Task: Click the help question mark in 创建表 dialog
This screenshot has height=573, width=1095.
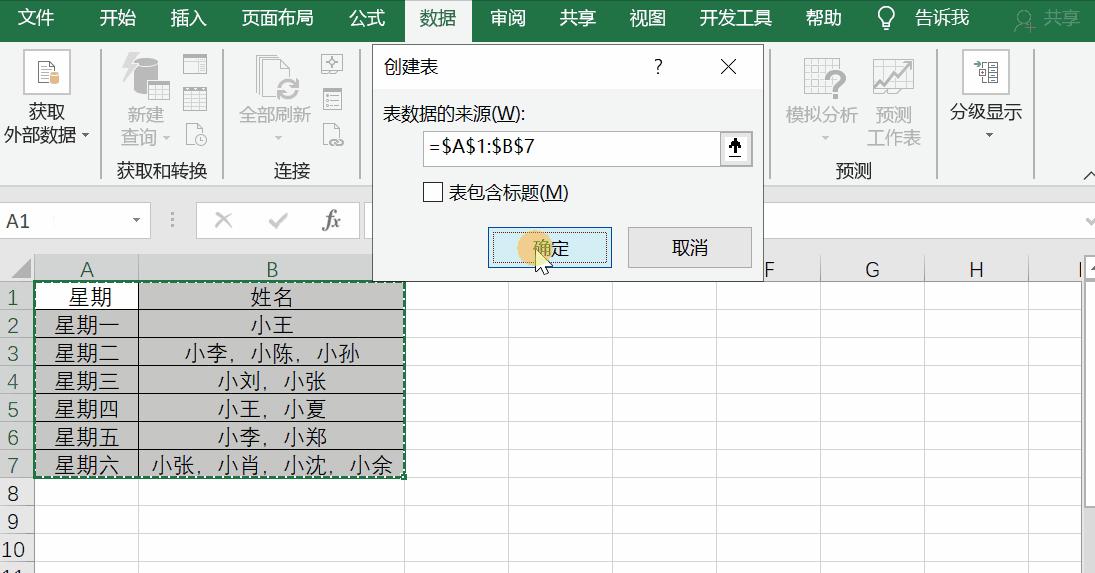Action: point(658,66)
